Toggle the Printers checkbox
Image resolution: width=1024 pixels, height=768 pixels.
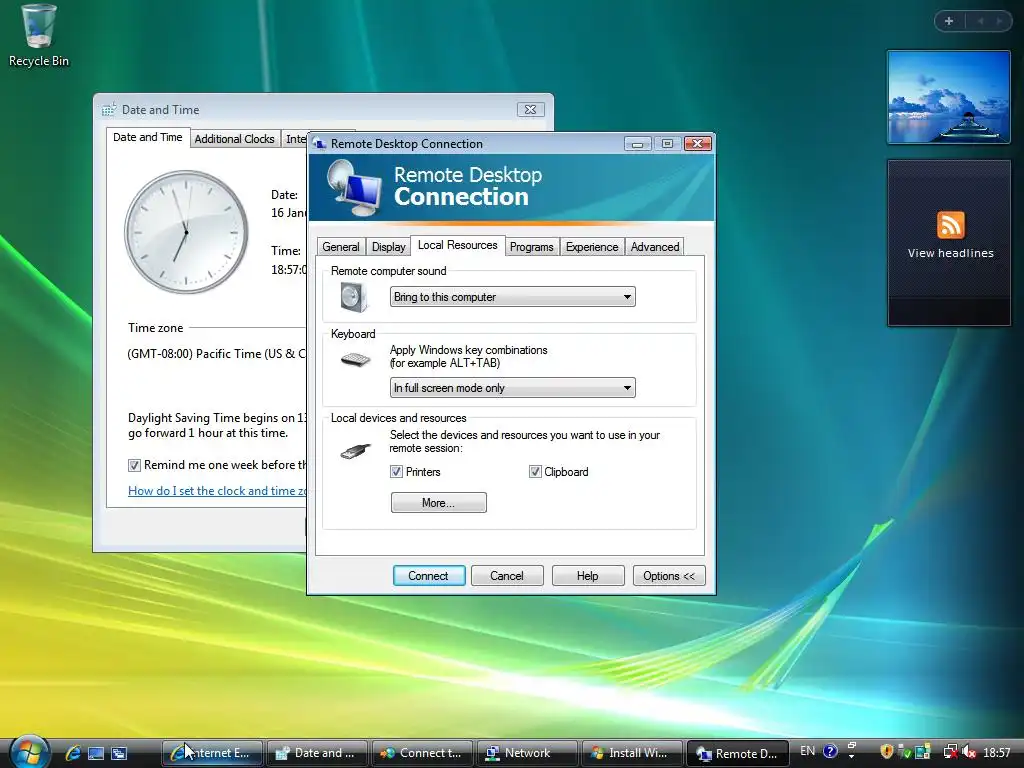(x=396, y=472)
